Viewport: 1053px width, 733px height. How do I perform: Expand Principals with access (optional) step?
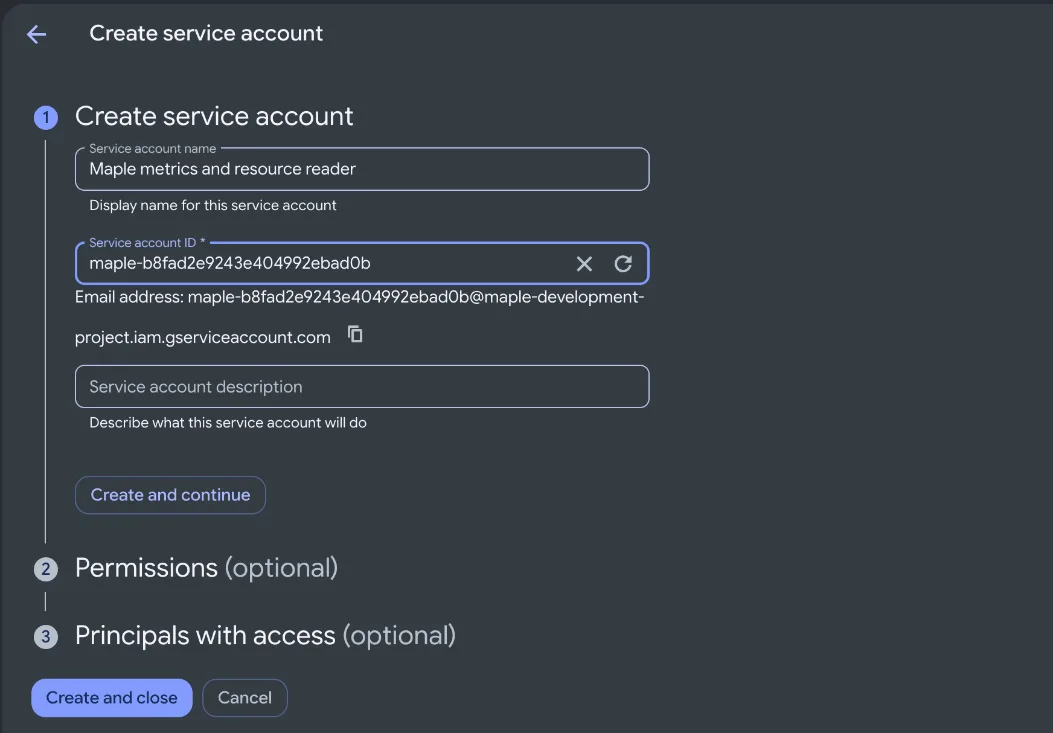tap(265, 636)
